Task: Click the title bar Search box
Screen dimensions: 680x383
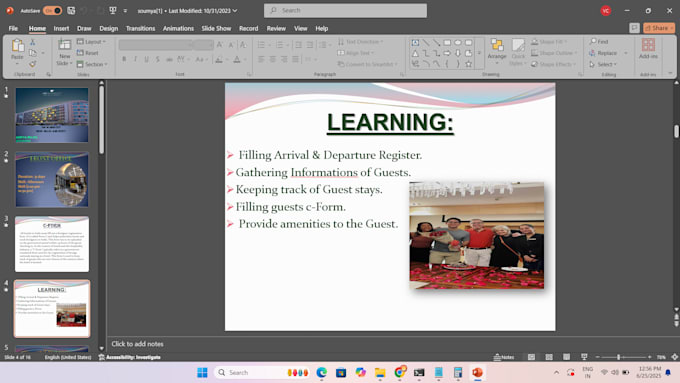Action: tap(345, 10)
